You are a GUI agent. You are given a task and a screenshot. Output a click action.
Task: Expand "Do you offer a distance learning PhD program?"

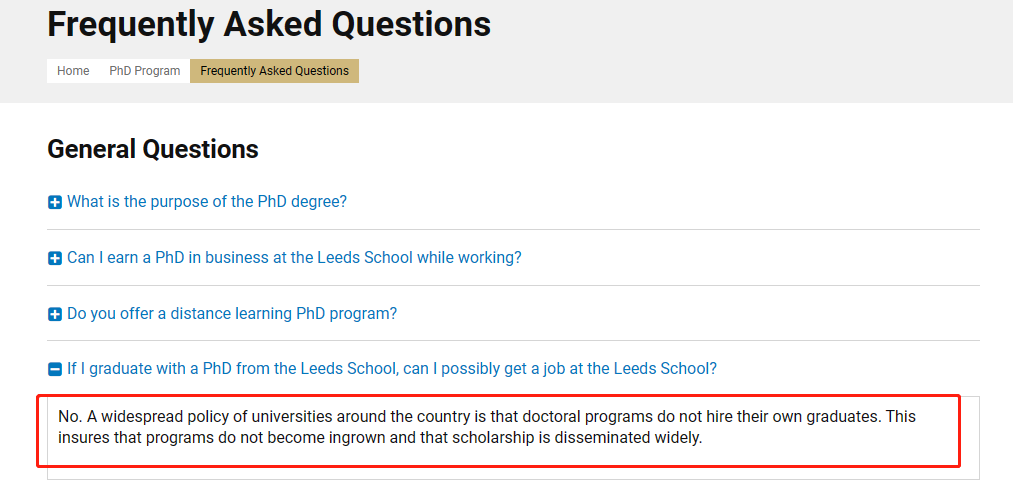click(232, 314)
